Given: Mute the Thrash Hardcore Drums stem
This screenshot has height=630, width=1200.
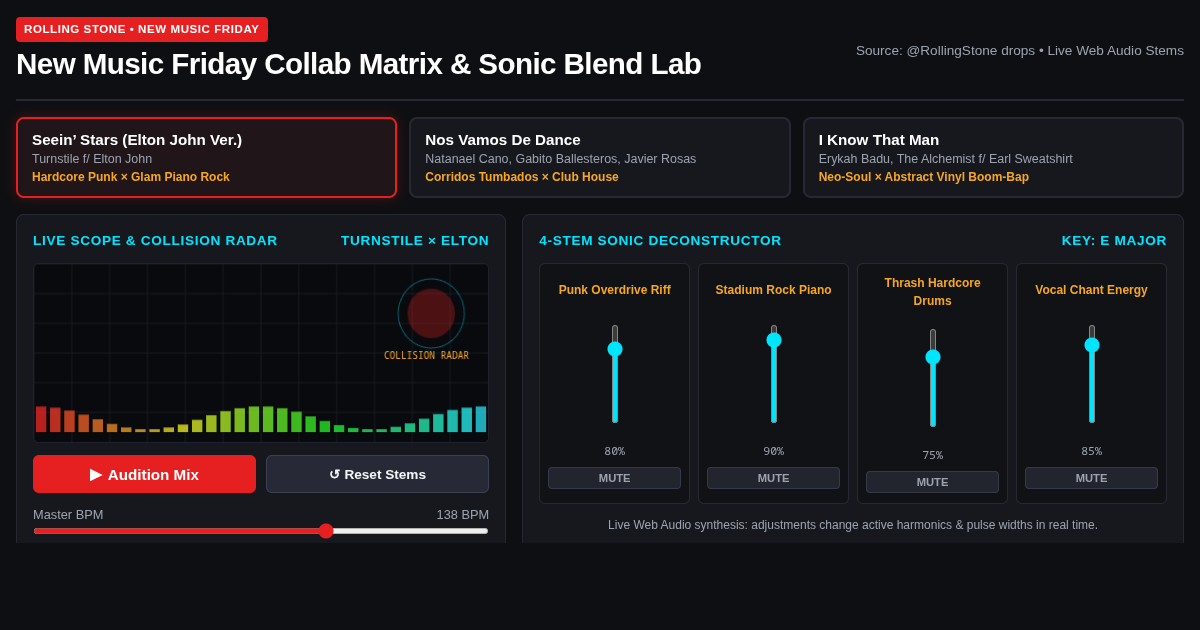Looking at the screenshot, I should pos(932,482).
